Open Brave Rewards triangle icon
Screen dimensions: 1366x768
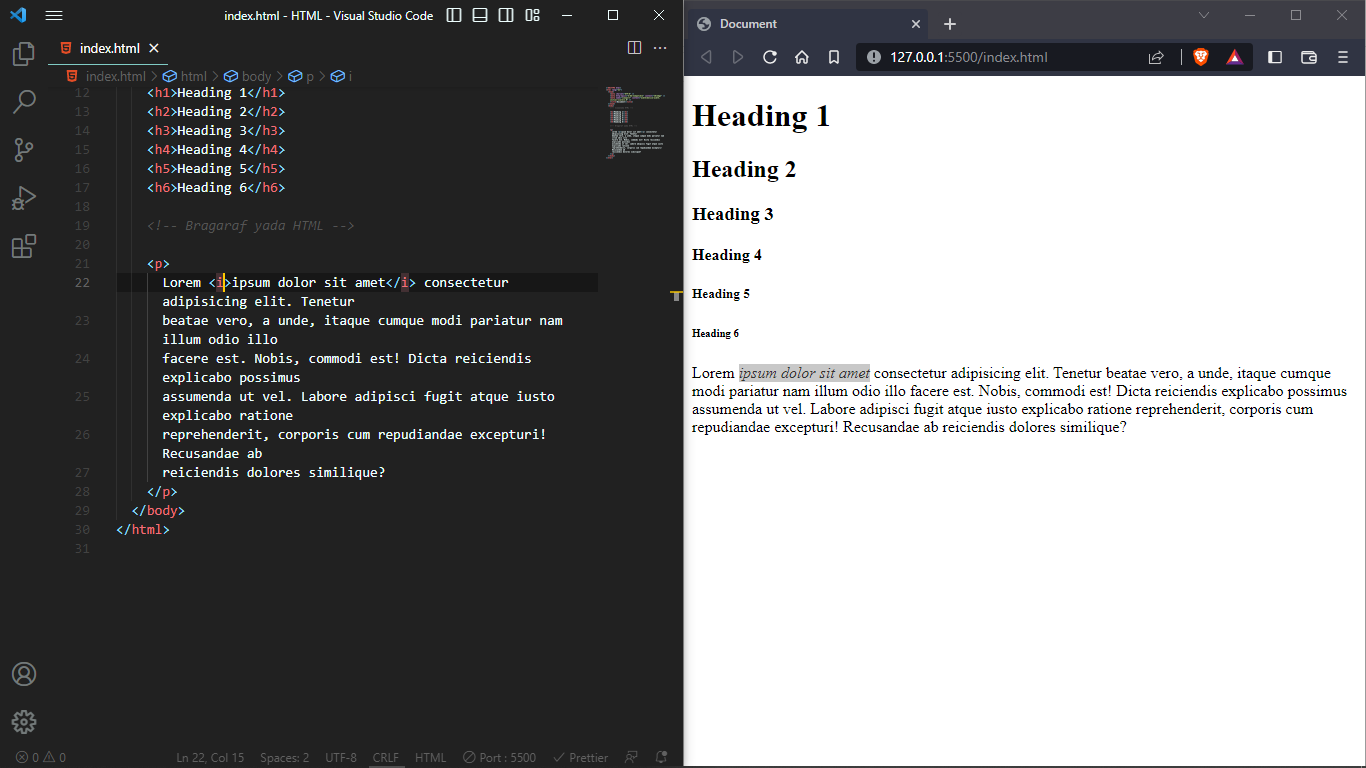pyautogui.click(x=1235, y=57)
